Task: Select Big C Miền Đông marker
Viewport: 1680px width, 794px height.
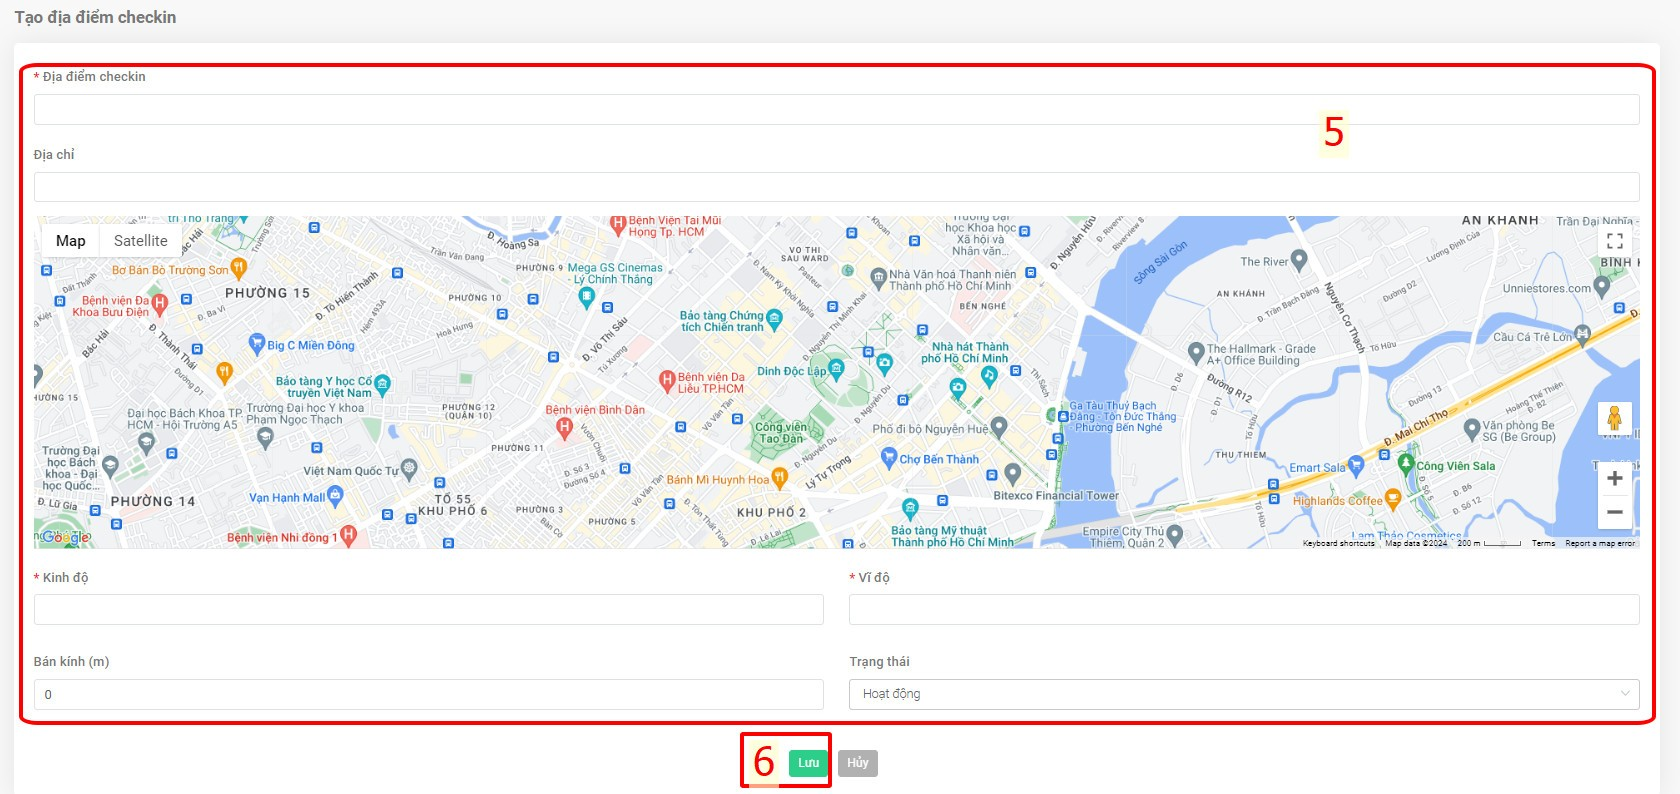Action: tap(257, 344)
